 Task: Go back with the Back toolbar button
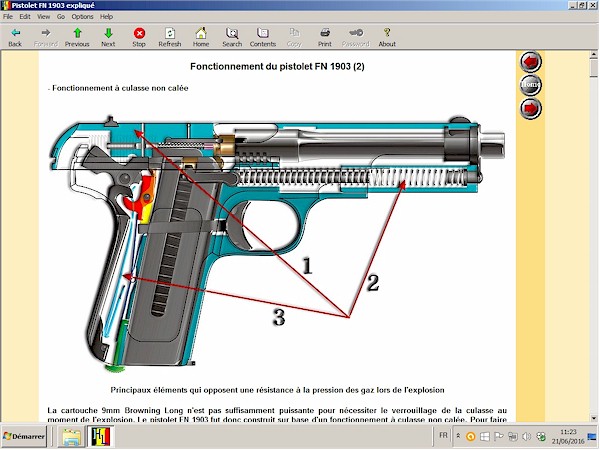tap(15, 37)
